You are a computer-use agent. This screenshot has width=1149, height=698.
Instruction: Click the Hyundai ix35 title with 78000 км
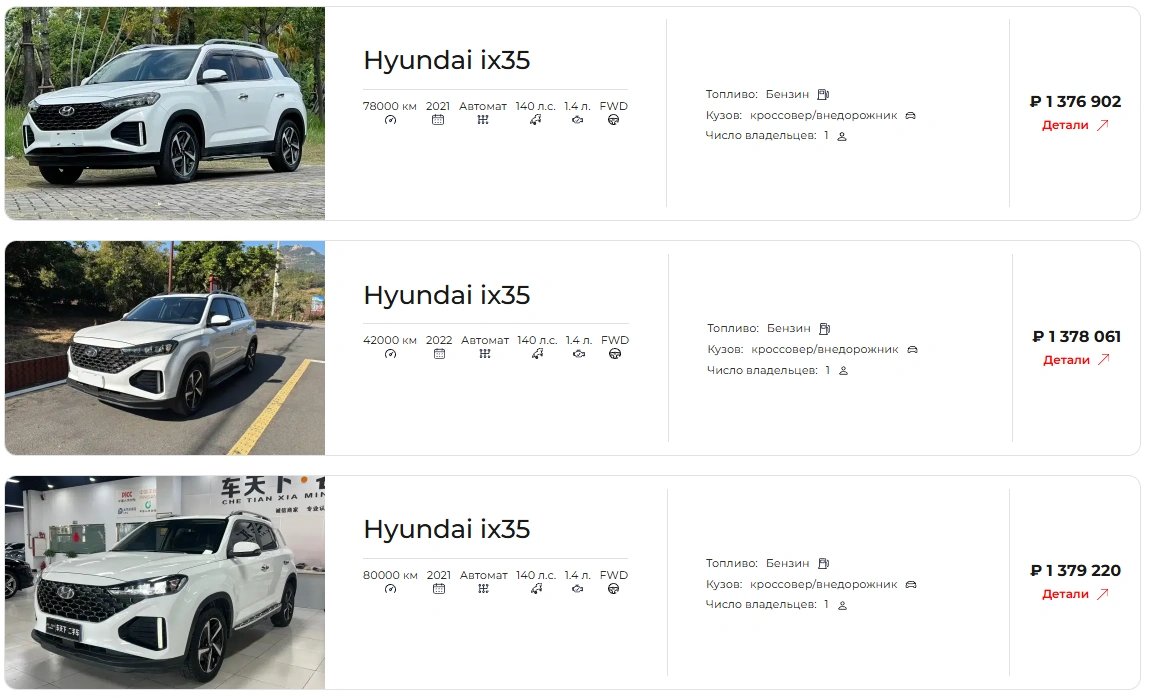point(446,60)
